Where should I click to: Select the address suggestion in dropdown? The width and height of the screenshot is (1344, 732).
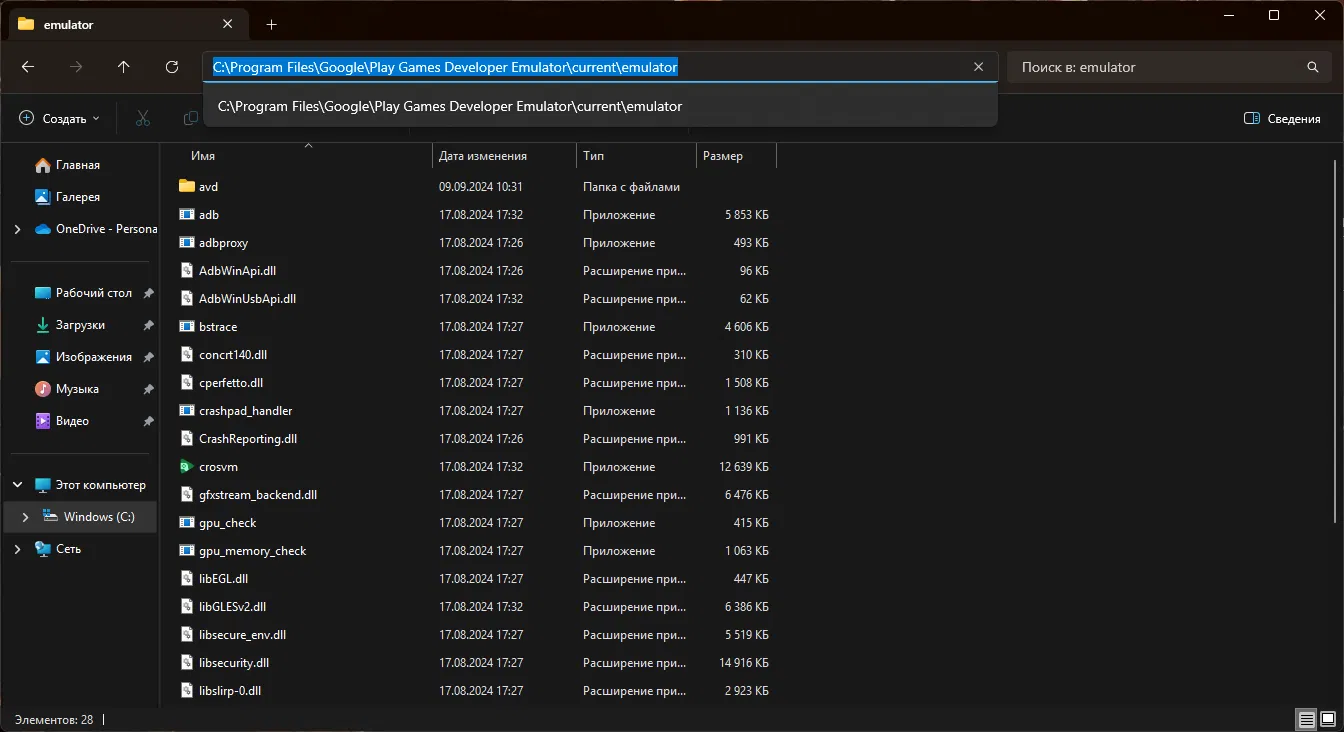tap(600, 106)
